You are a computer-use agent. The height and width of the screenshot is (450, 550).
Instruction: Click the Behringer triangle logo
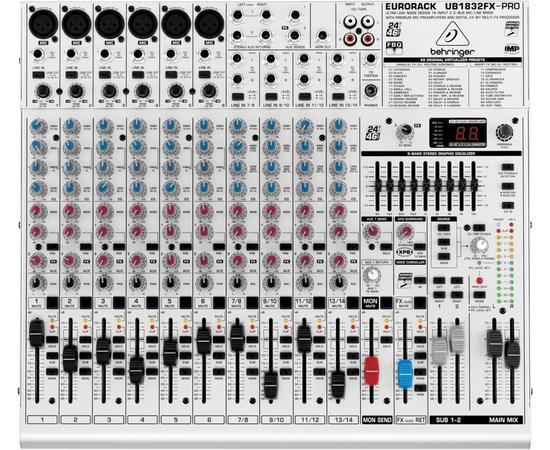point(452,34)
